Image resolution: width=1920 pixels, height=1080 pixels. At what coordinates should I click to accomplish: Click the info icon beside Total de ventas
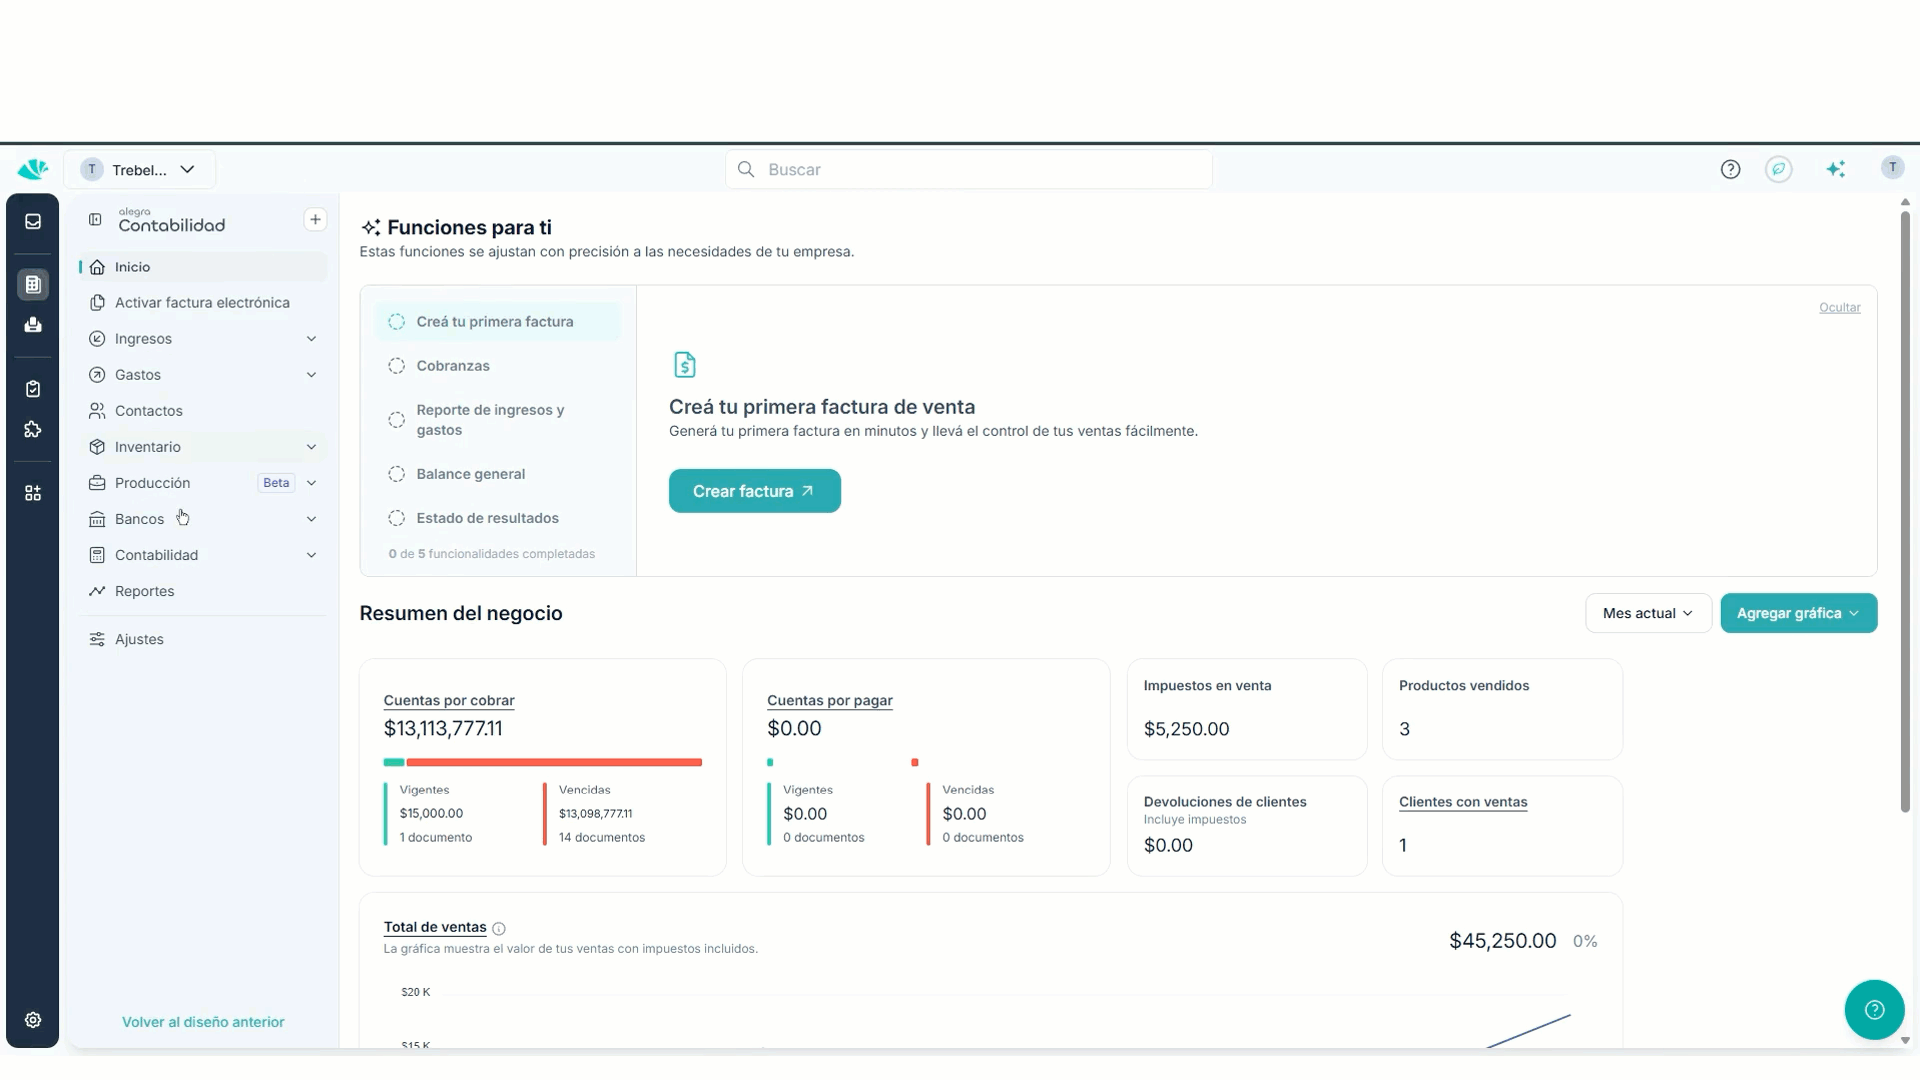pos(499,928)
